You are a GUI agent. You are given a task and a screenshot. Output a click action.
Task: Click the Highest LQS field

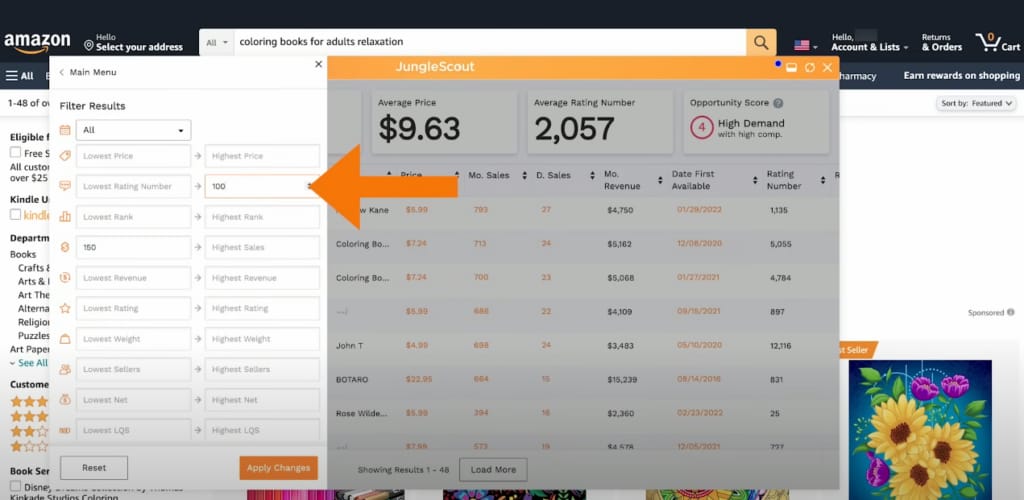point(262,430)
